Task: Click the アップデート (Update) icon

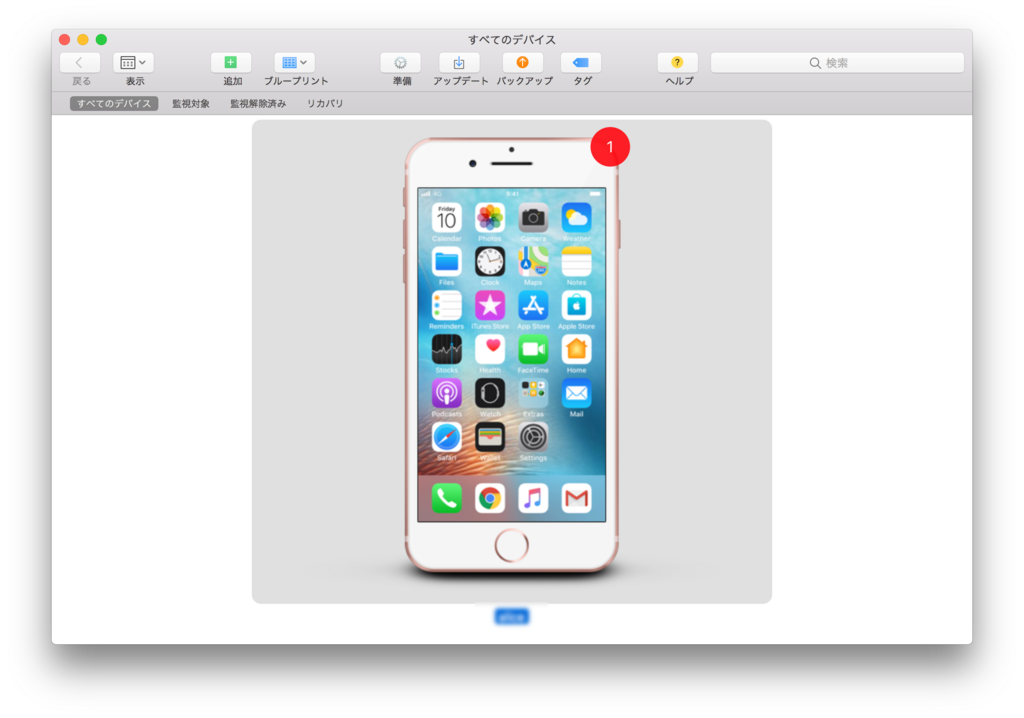Action: click(x=459, y=63)
